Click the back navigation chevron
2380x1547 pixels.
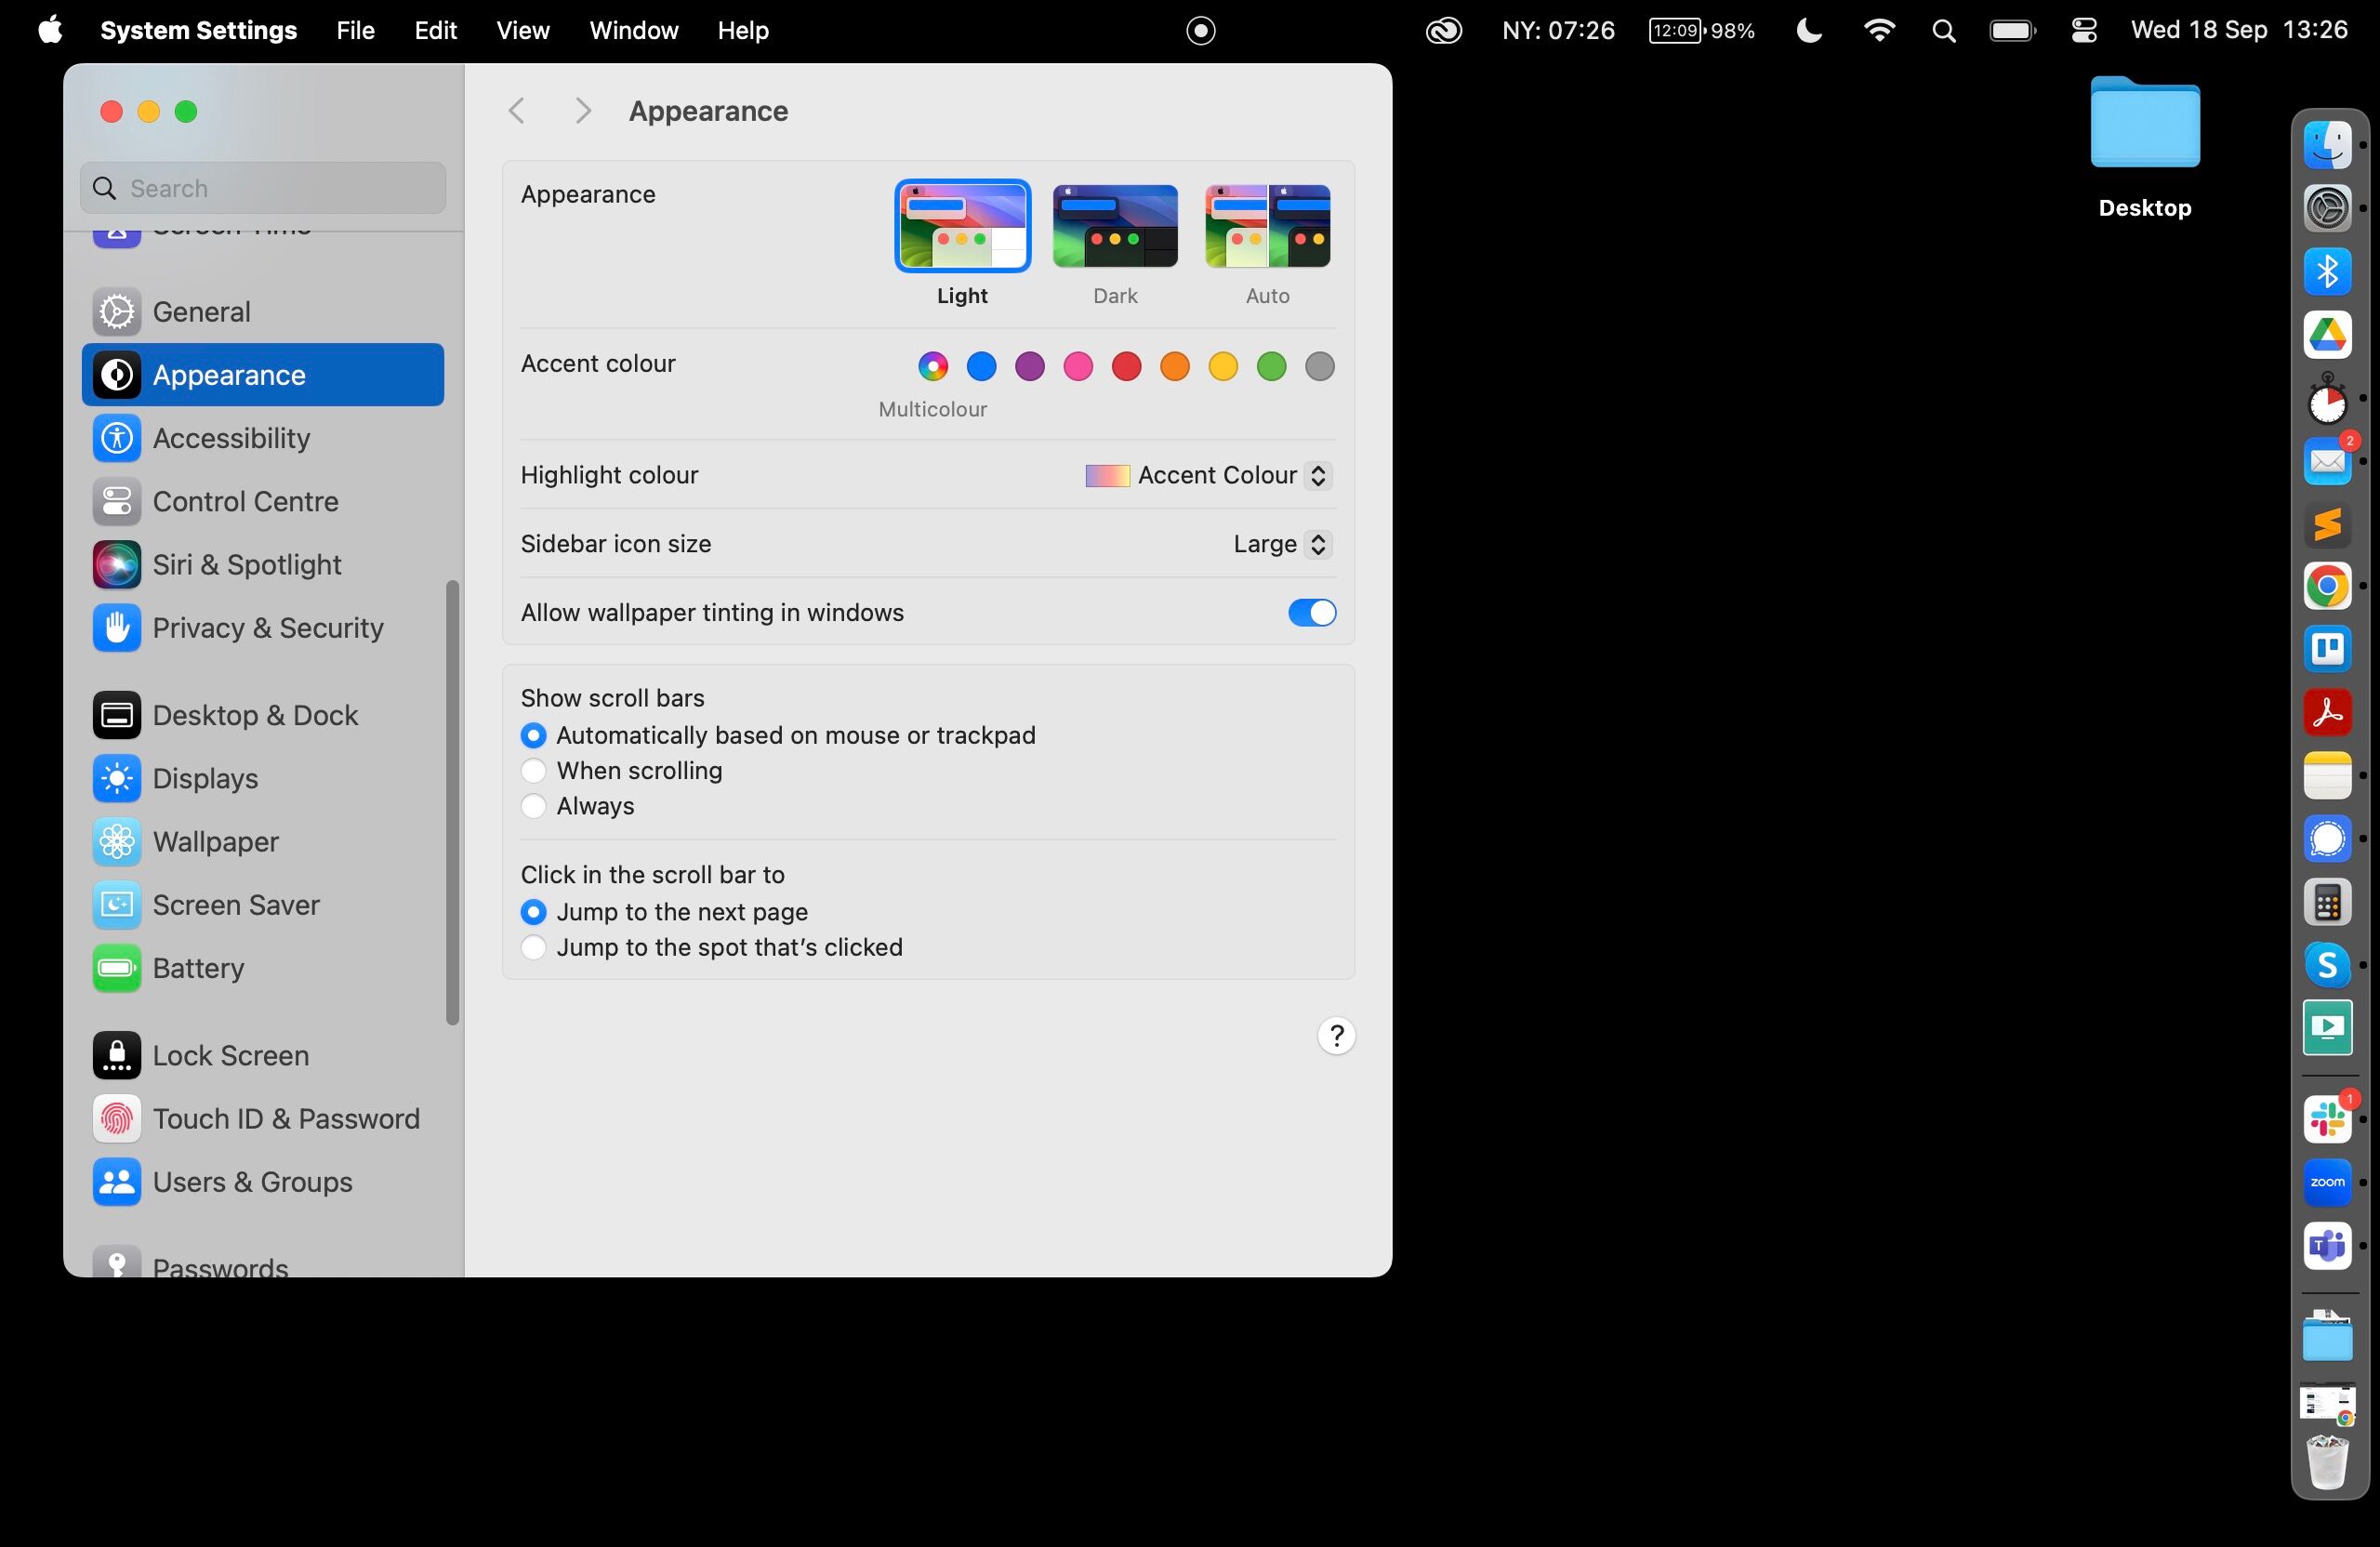click(x=517, y=111)
